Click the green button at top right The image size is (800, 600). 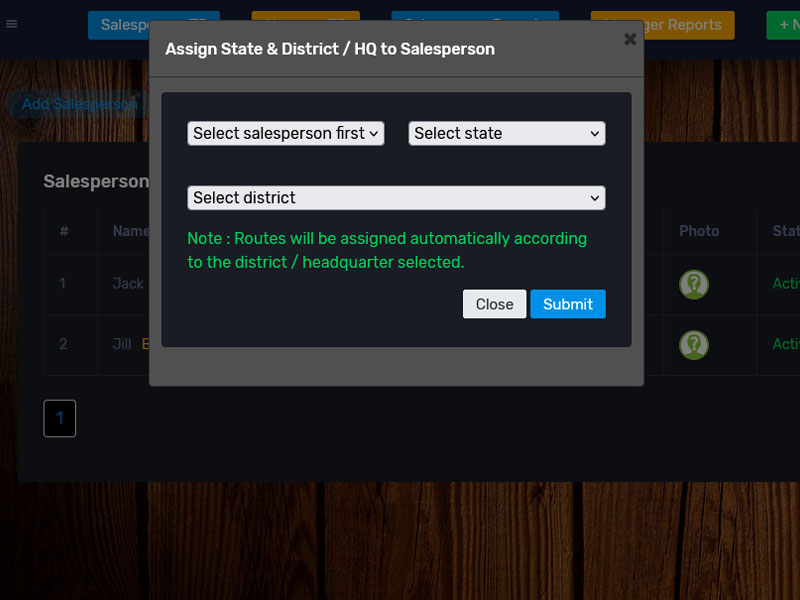783,25
